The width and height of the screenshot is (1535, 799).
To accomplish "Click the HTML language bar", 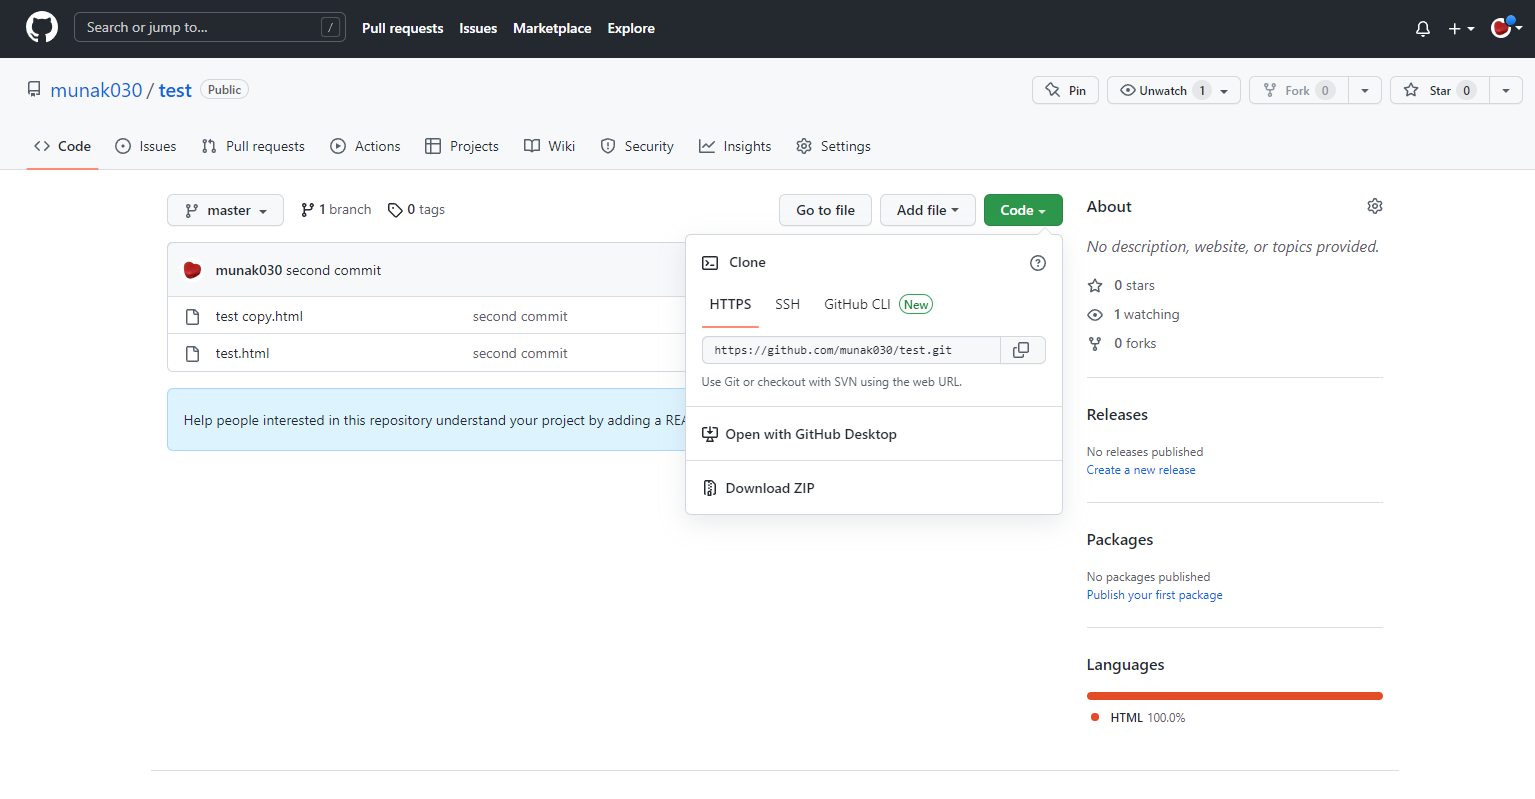I will 1235,696.
